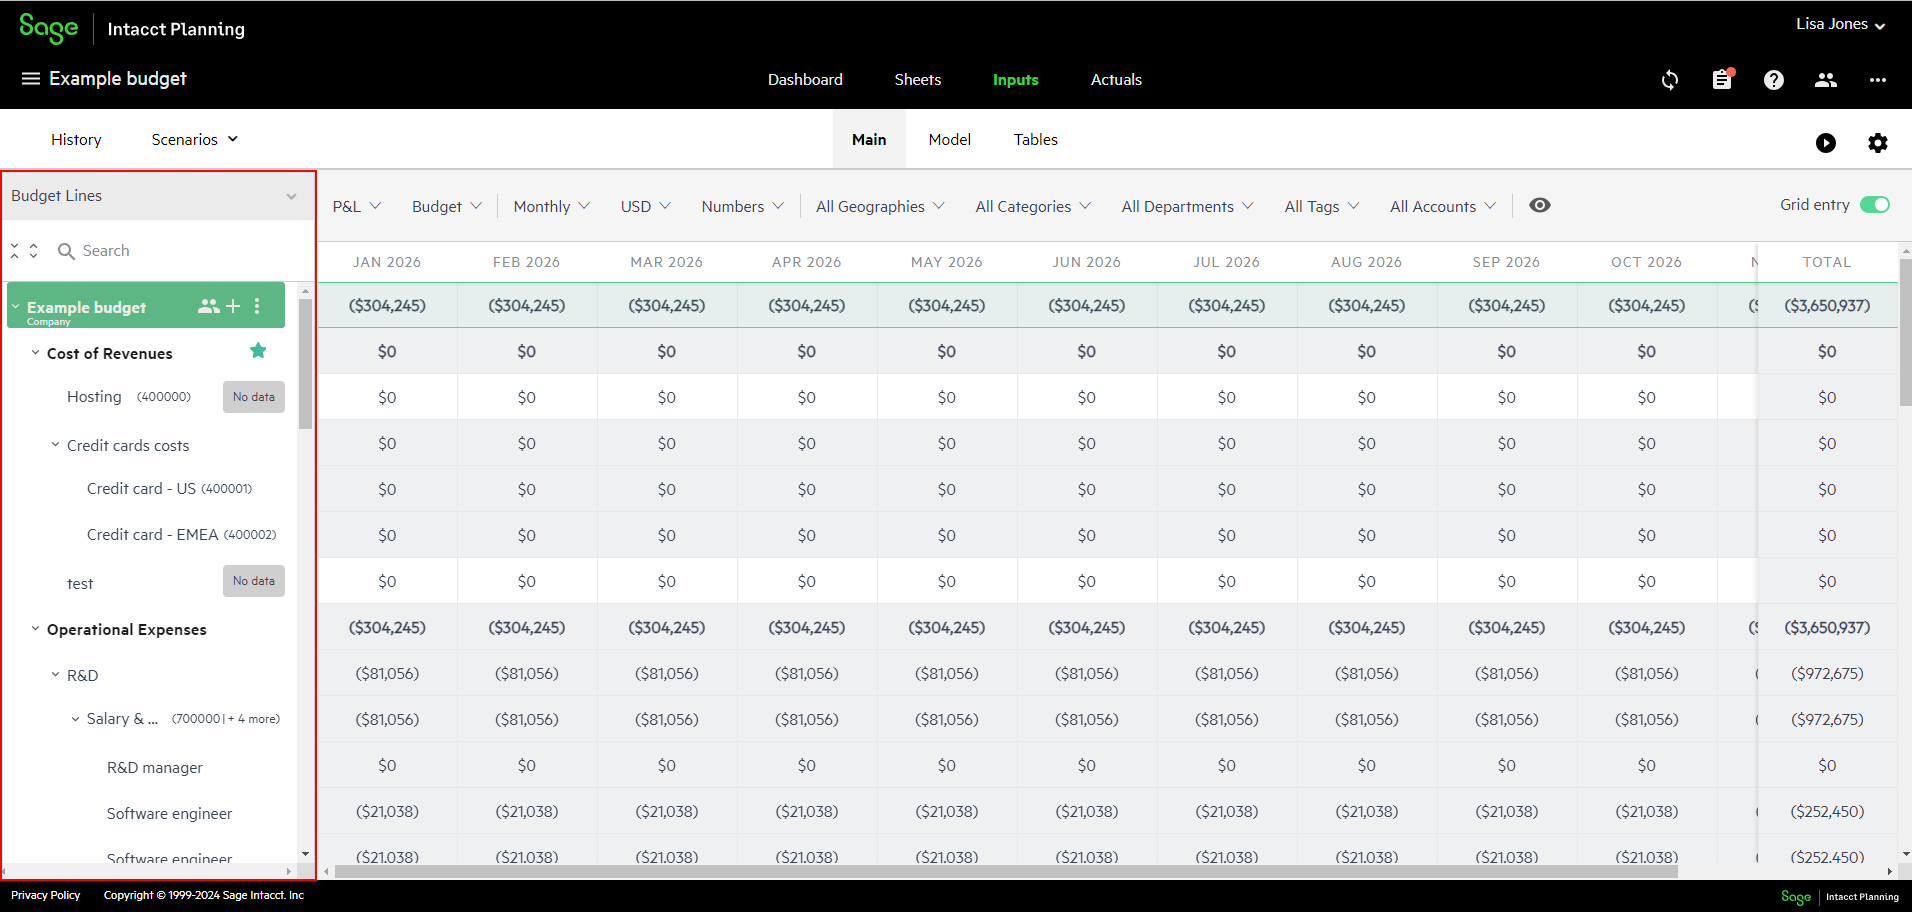Go to the Actuals tab

coord(1116,80)
